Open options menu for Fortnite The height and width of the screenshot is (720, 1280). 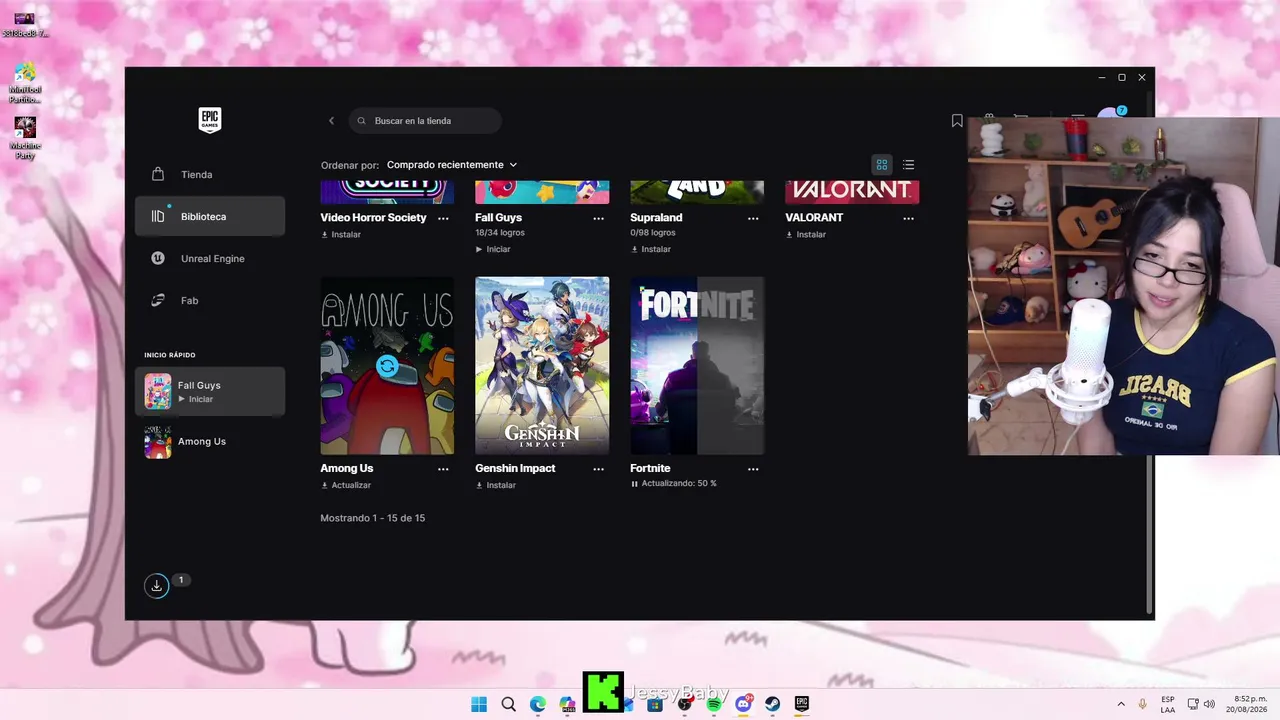coord(753,469)
